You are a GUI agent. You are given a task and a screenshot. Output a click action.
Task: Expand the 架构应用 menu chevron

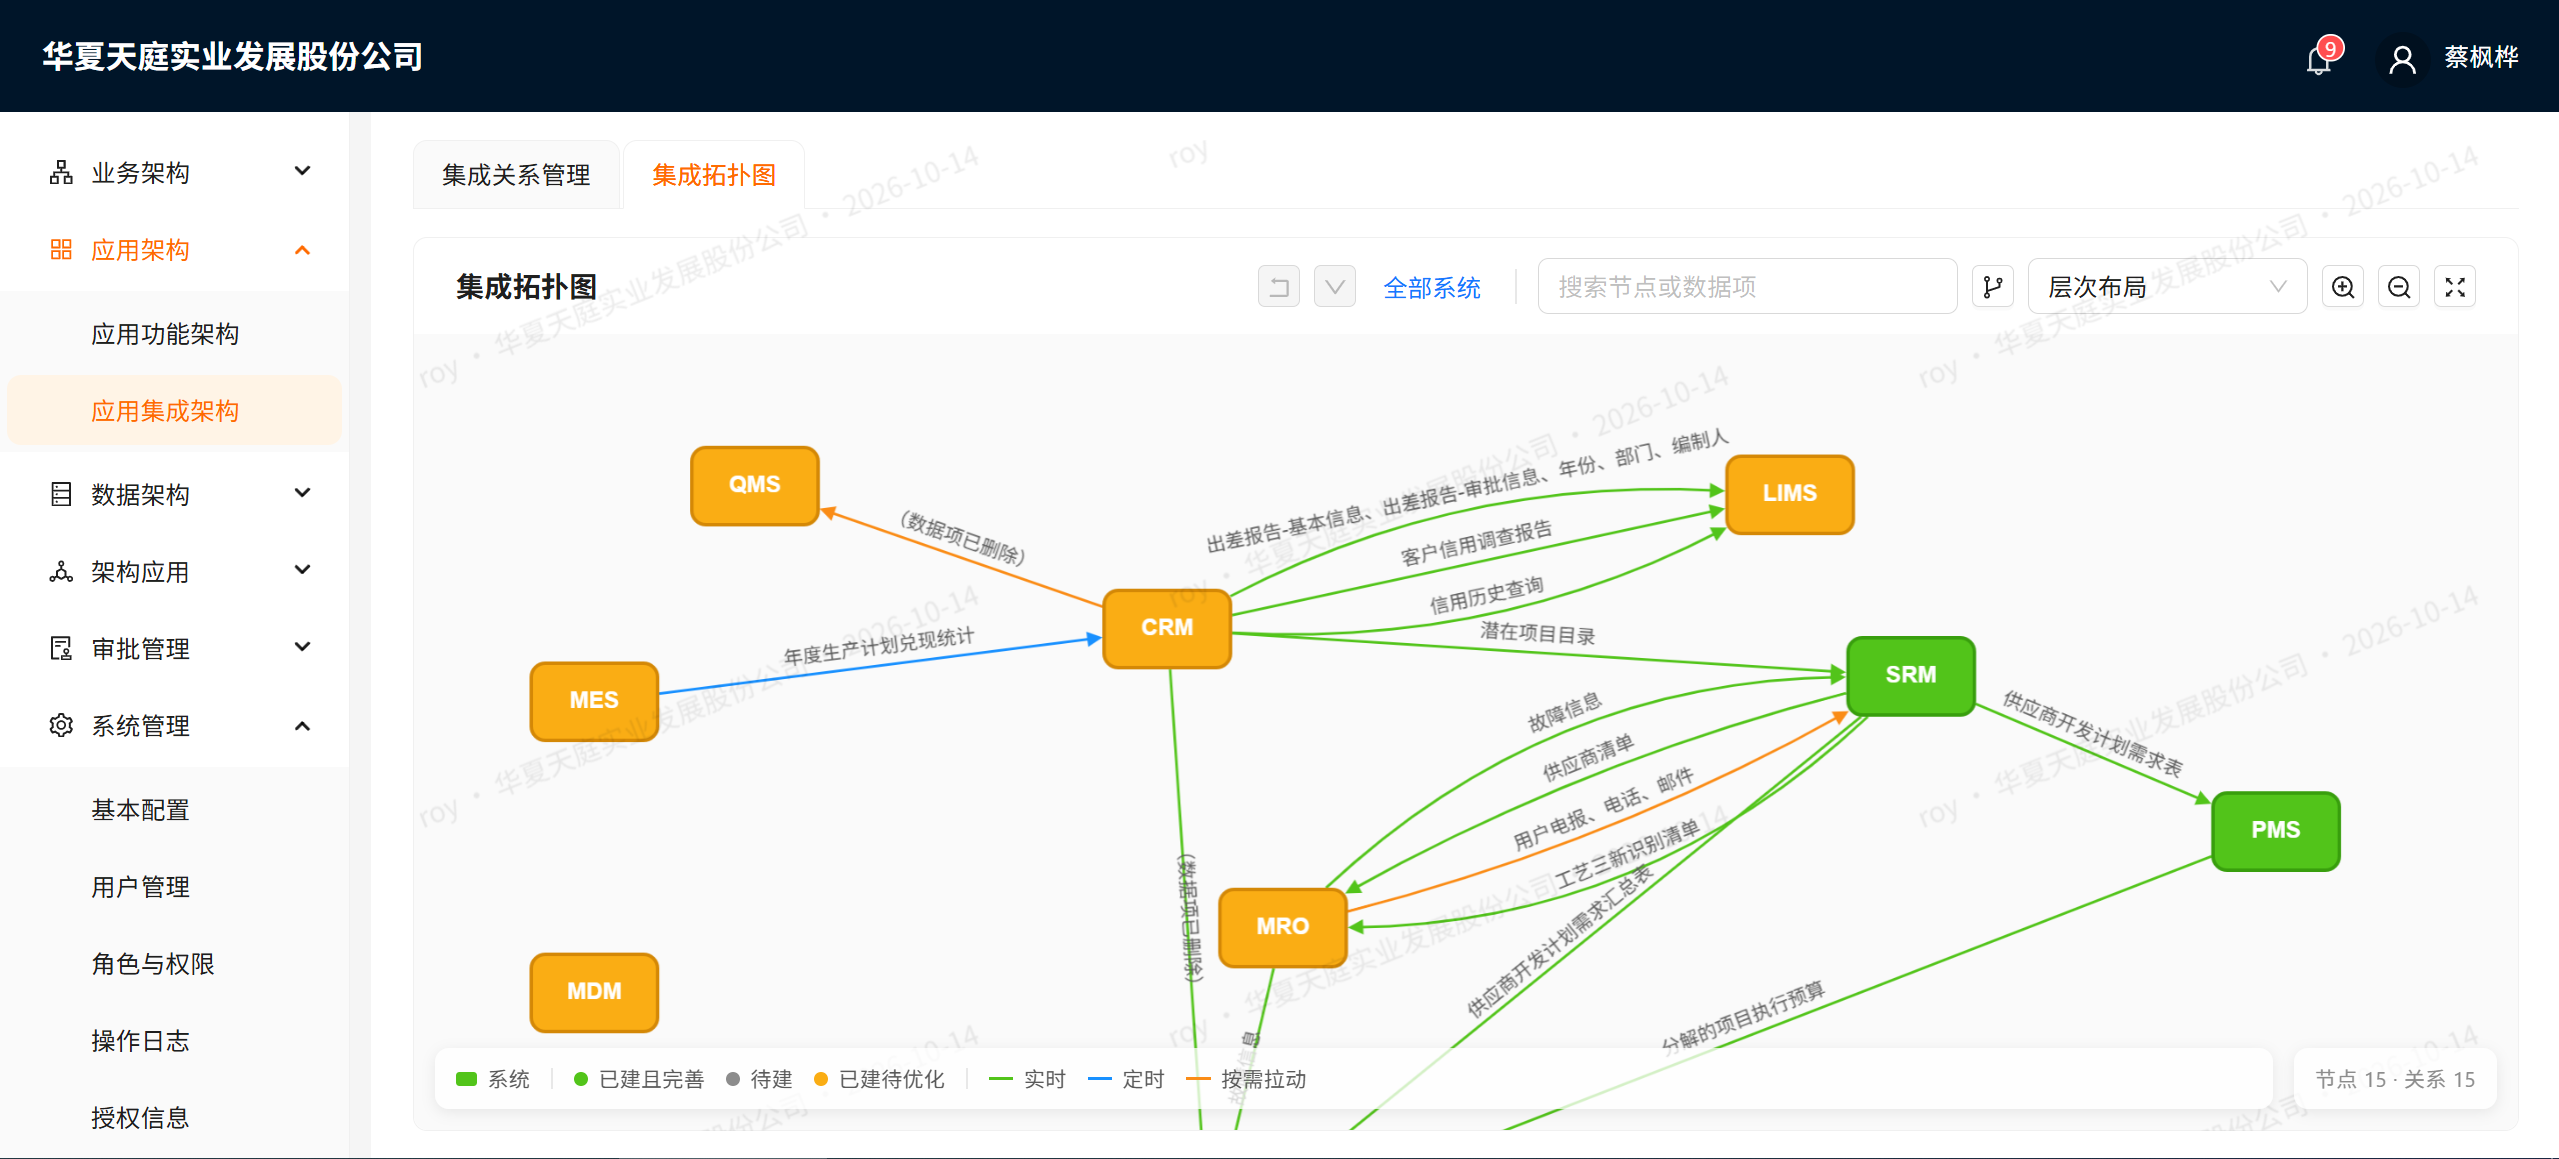click(x=302, y=570)
